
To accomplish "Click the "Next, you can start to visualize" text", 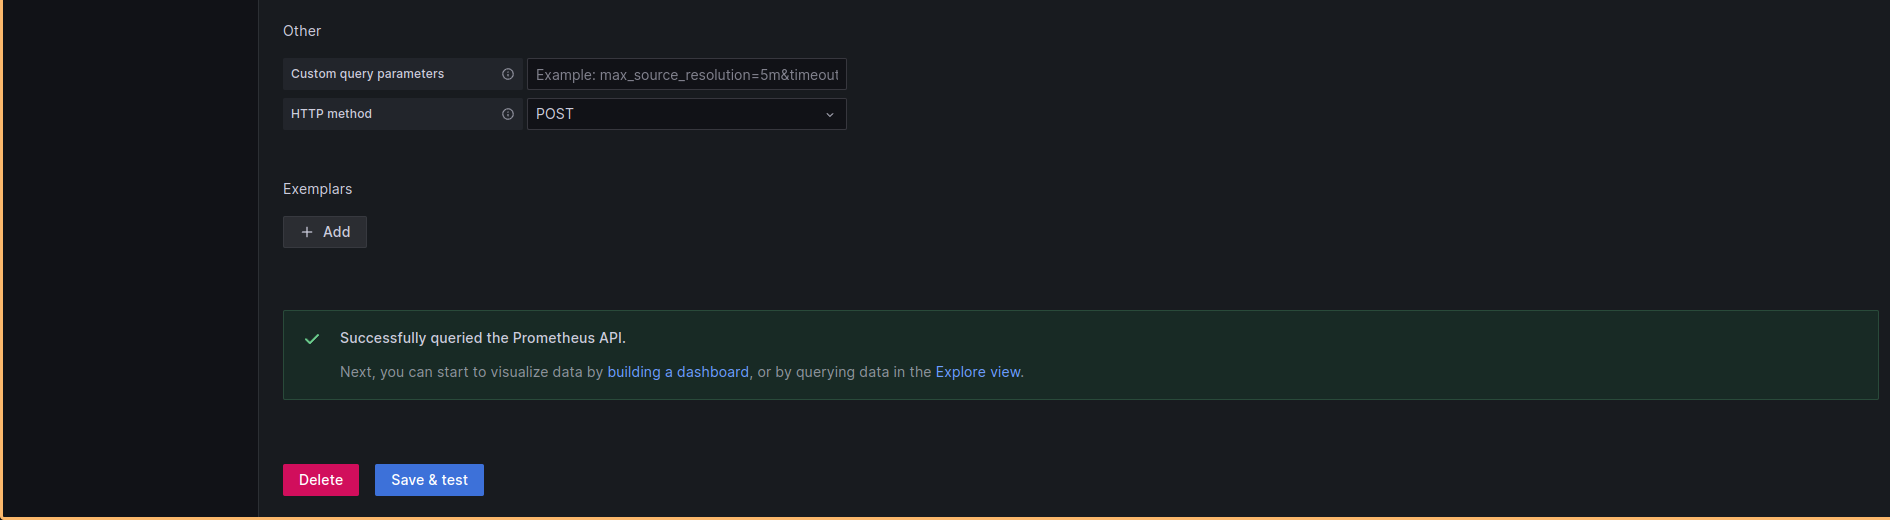I will (x=470, y=372).
